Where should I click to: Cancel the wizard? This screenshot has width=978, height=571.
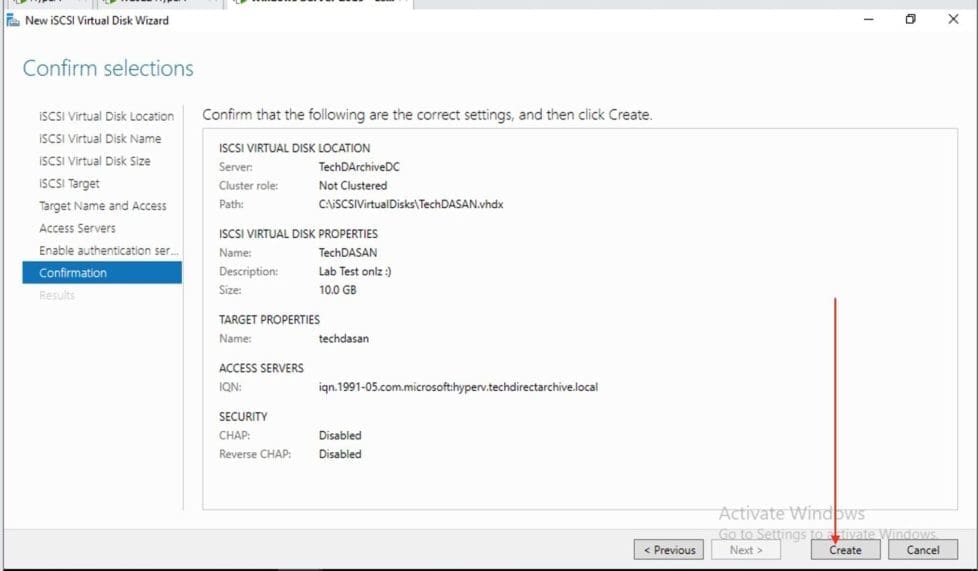[x=922, y=550]
